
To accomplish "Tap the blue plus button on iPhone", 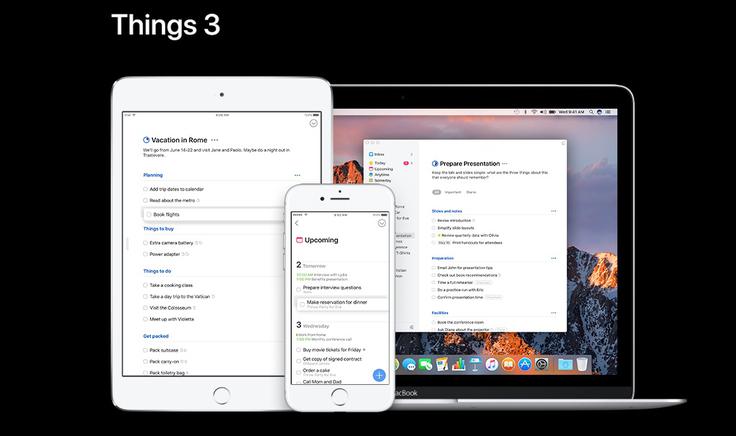I will click(x=379, y=375).
